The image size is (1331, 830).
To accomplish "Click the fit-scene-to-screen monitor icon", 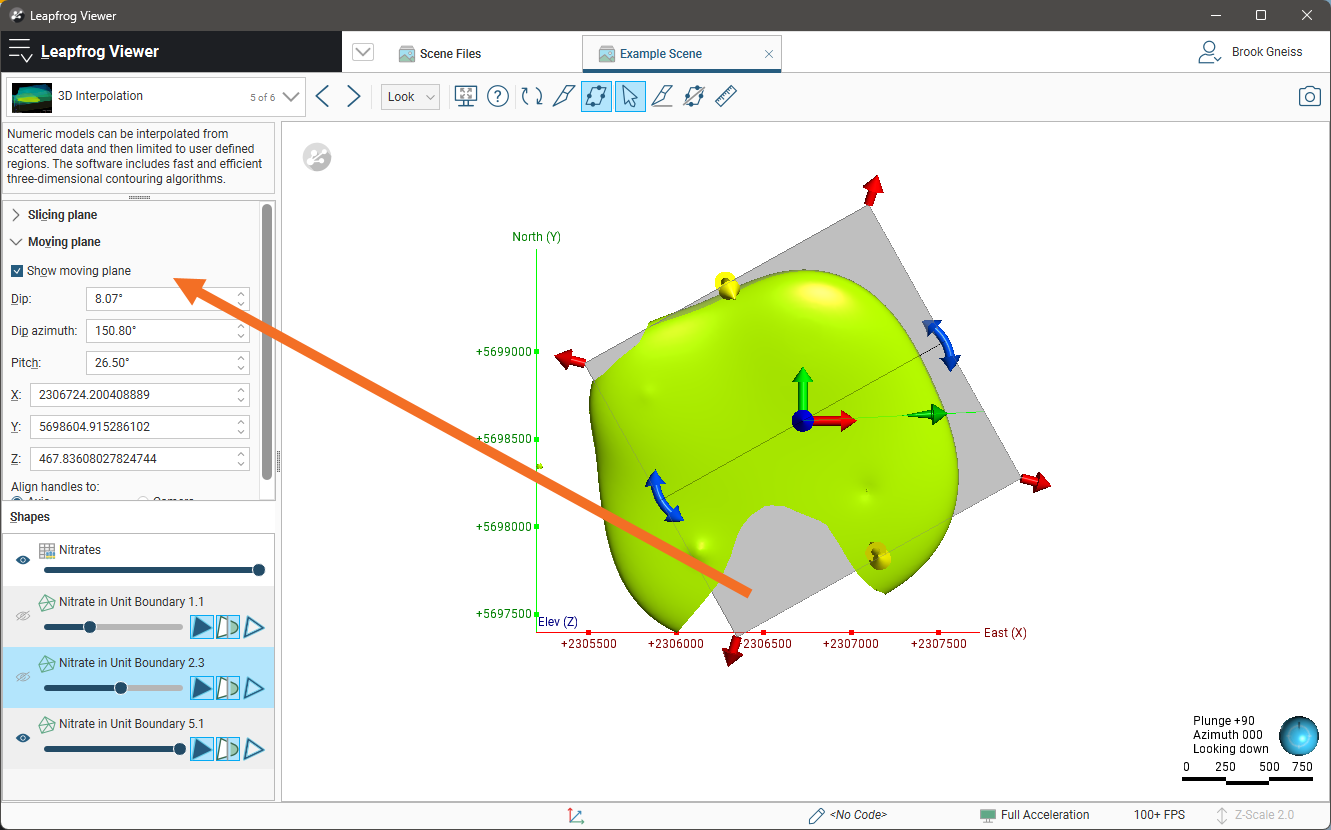I will (465, 96).
